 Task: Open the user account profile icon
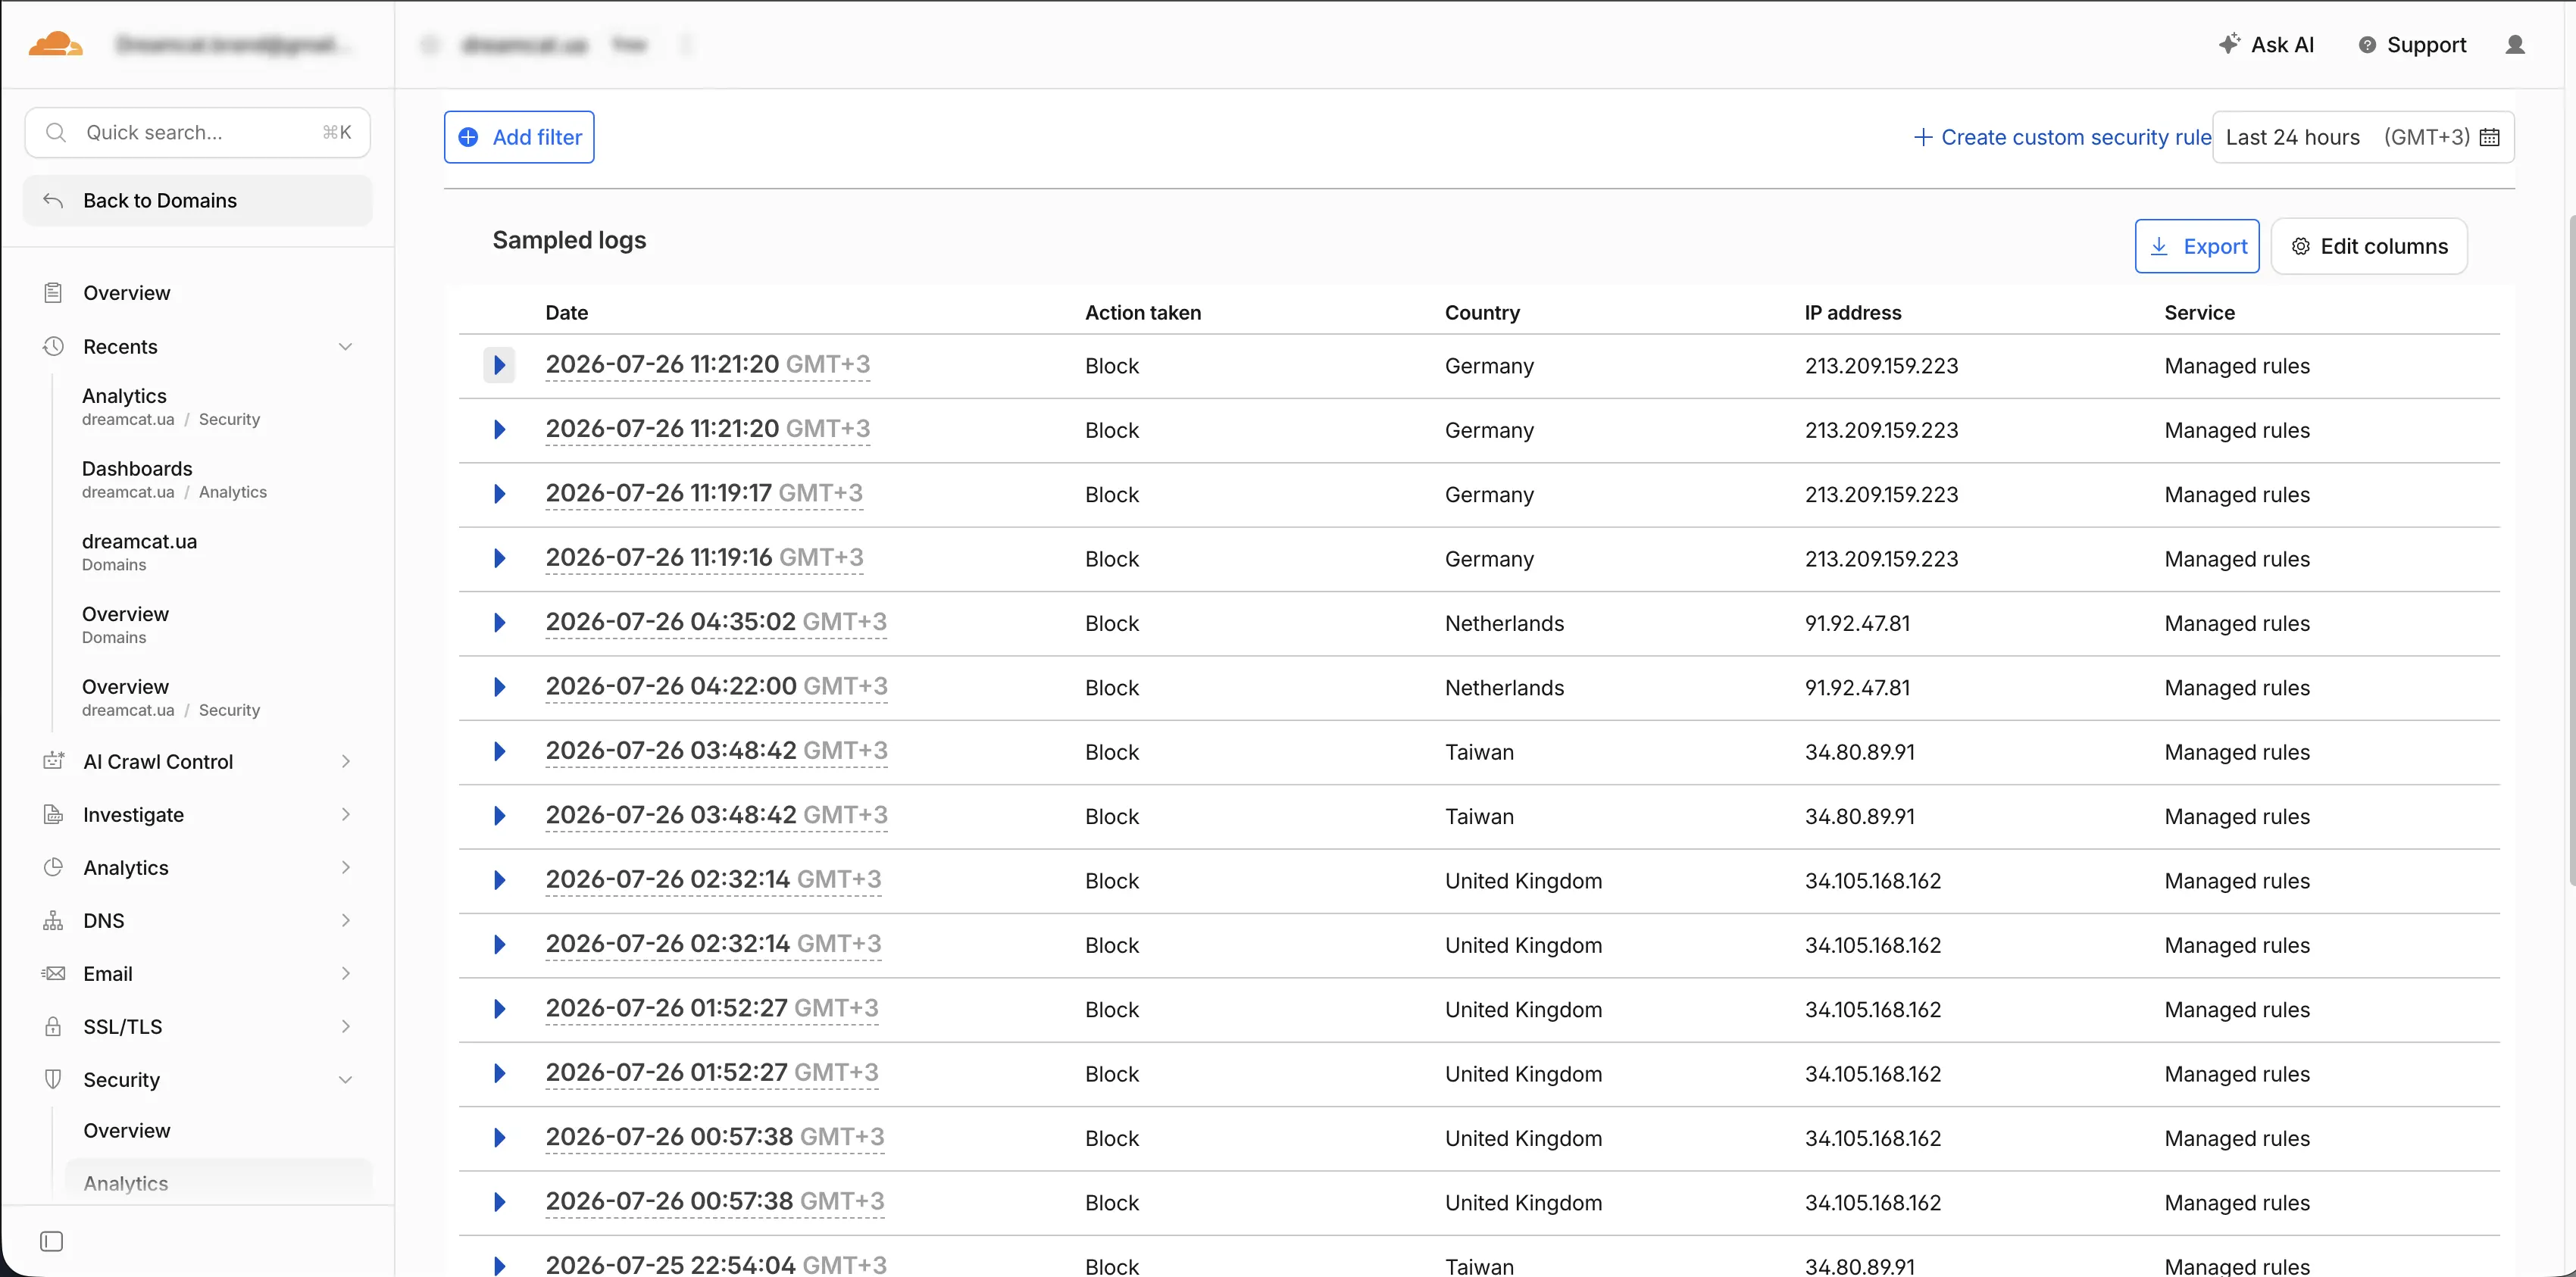pyautogui.click(x=2514, y=45)
